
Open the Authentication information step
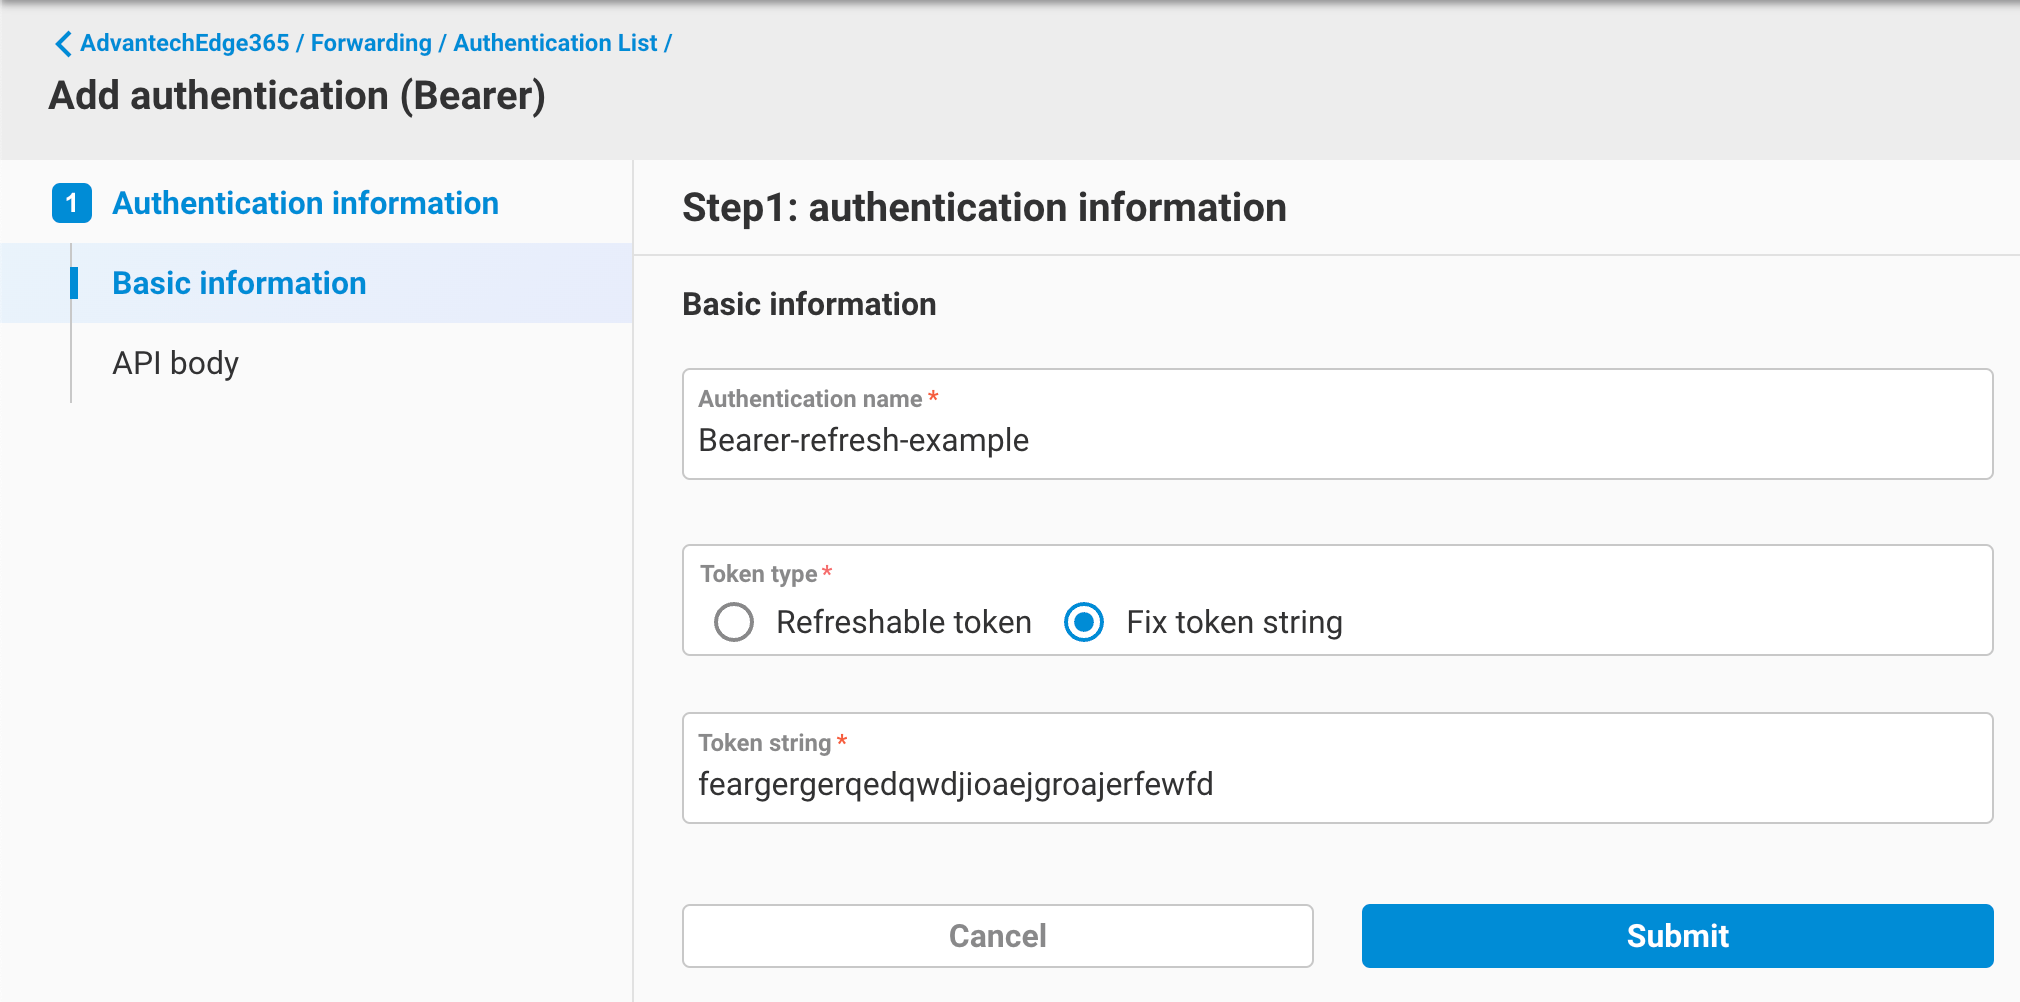point(305,203)
